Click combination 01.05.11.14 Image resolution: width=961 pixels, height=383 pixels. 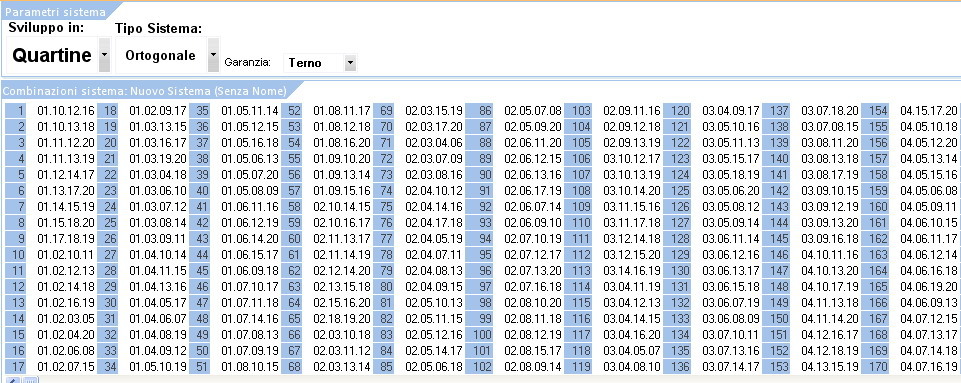click(250, 111)
